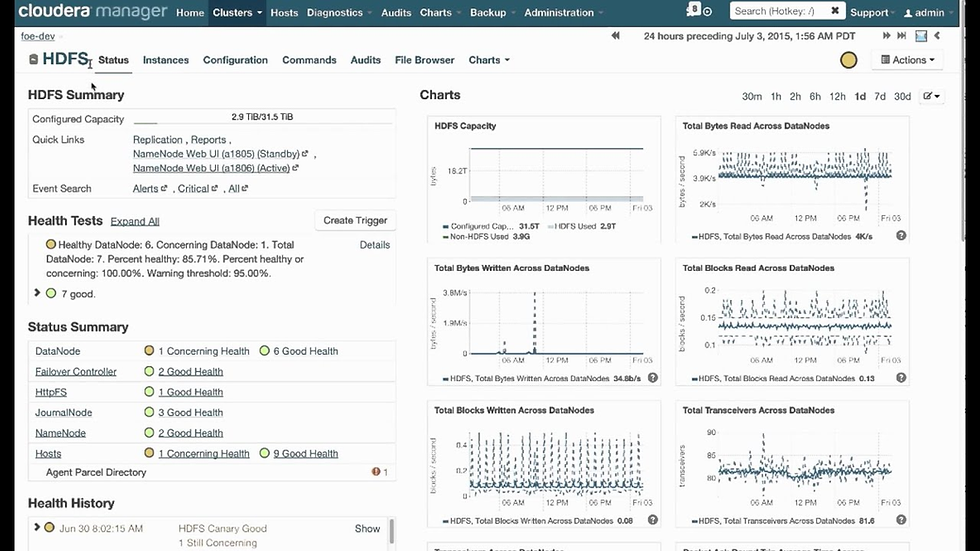Open the Clusters dropdown menu

point(237,12)
